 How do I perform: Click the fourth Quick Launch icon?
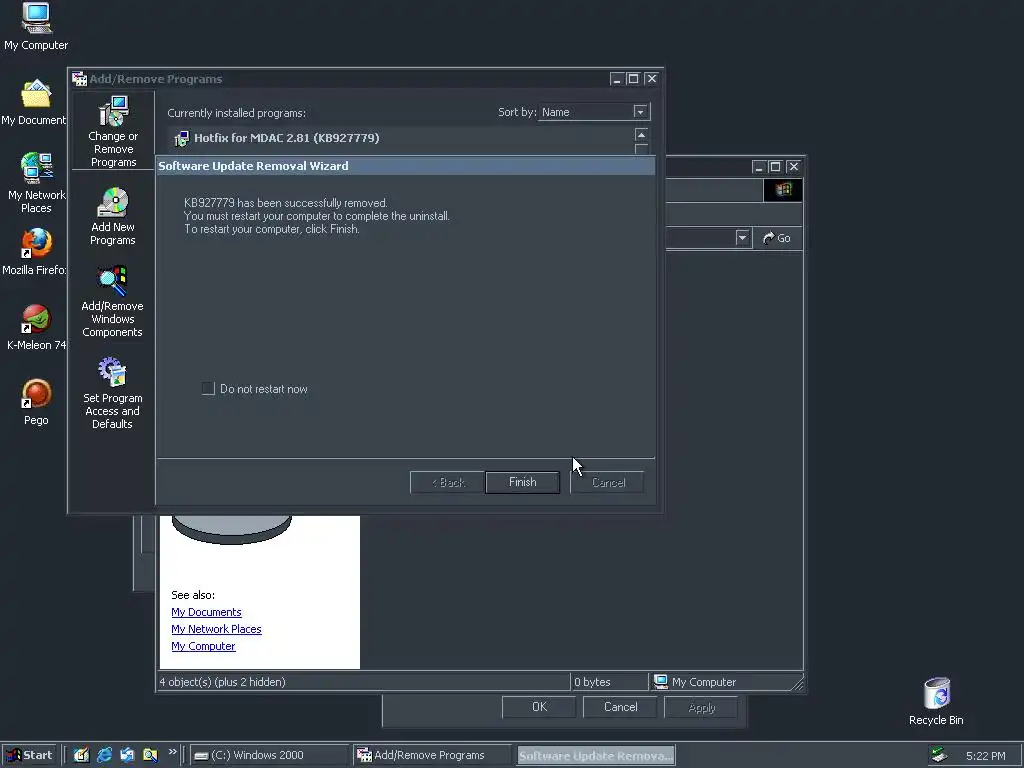click(150, 755)
